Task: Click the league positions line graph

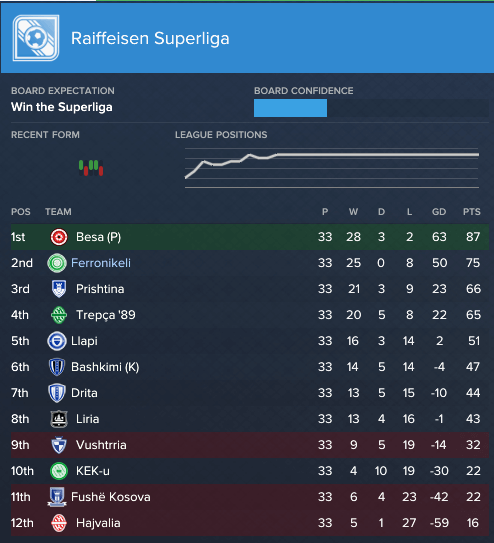Action: [x=332, y=168]
